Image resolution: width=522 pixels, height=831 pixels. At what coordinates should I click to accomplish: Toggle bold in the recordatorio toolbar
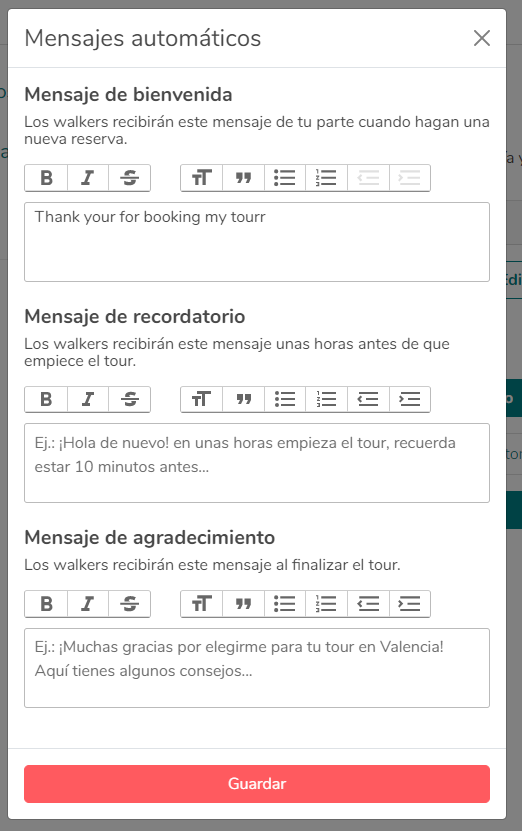click(x=46, y=399)
